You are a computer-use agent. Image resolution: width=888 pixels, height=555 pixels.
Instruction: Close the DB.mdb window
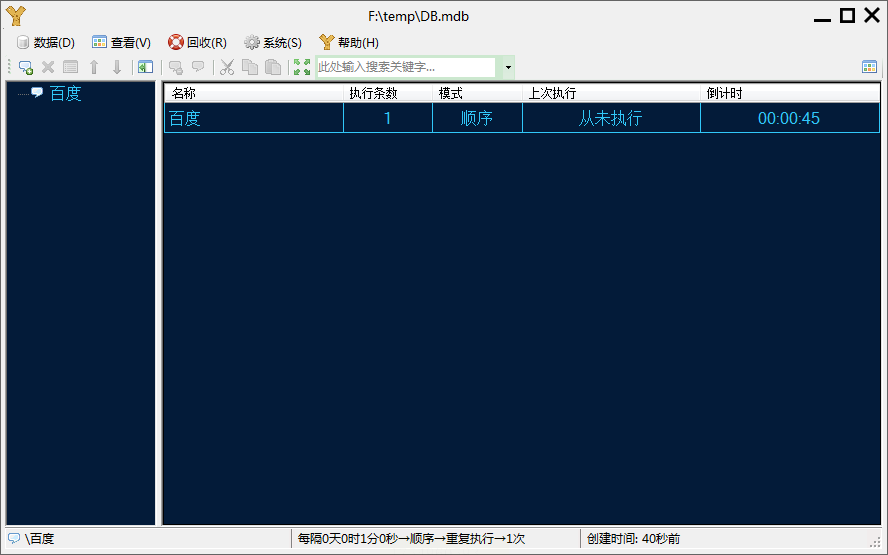(x=872, y=16)
